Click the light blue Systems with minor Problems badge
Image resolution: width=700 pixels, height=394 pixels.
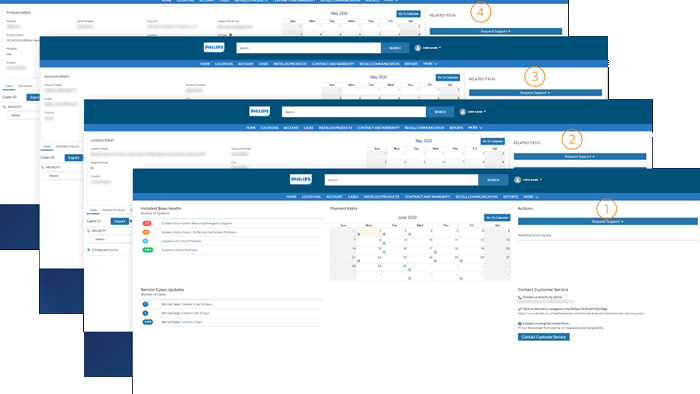click(145, 241)
